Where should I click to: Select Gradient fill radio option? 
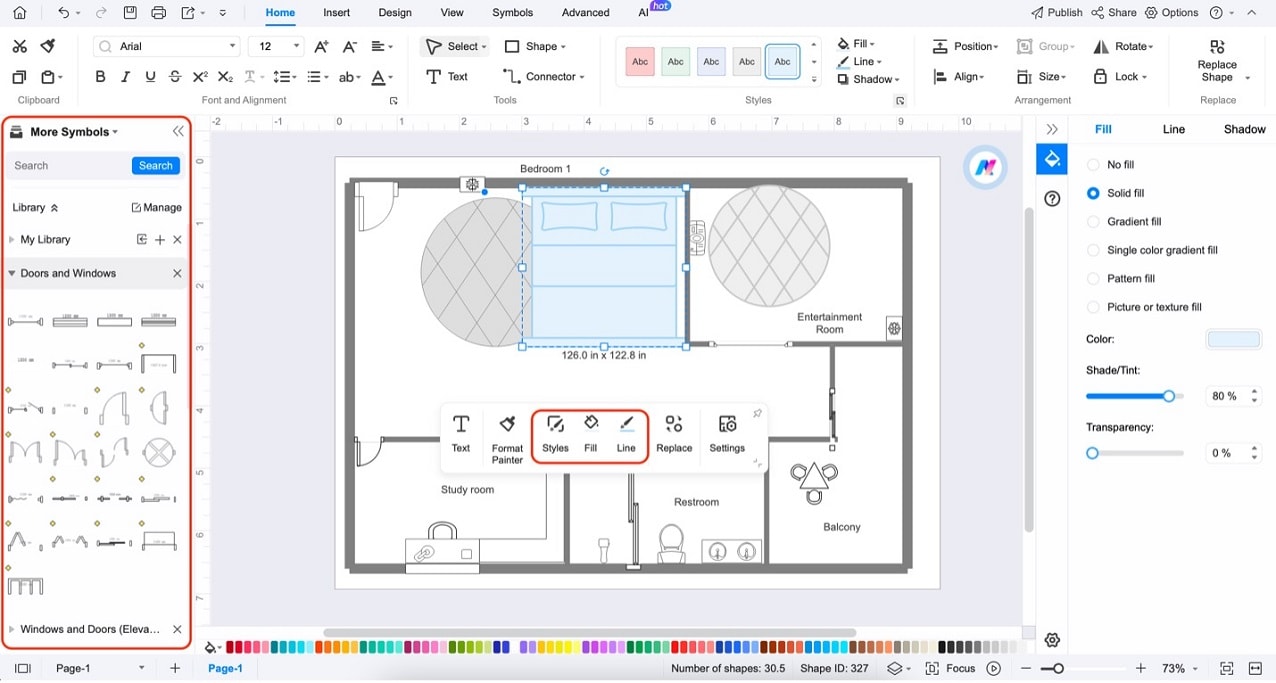[x=1093, y=221]
